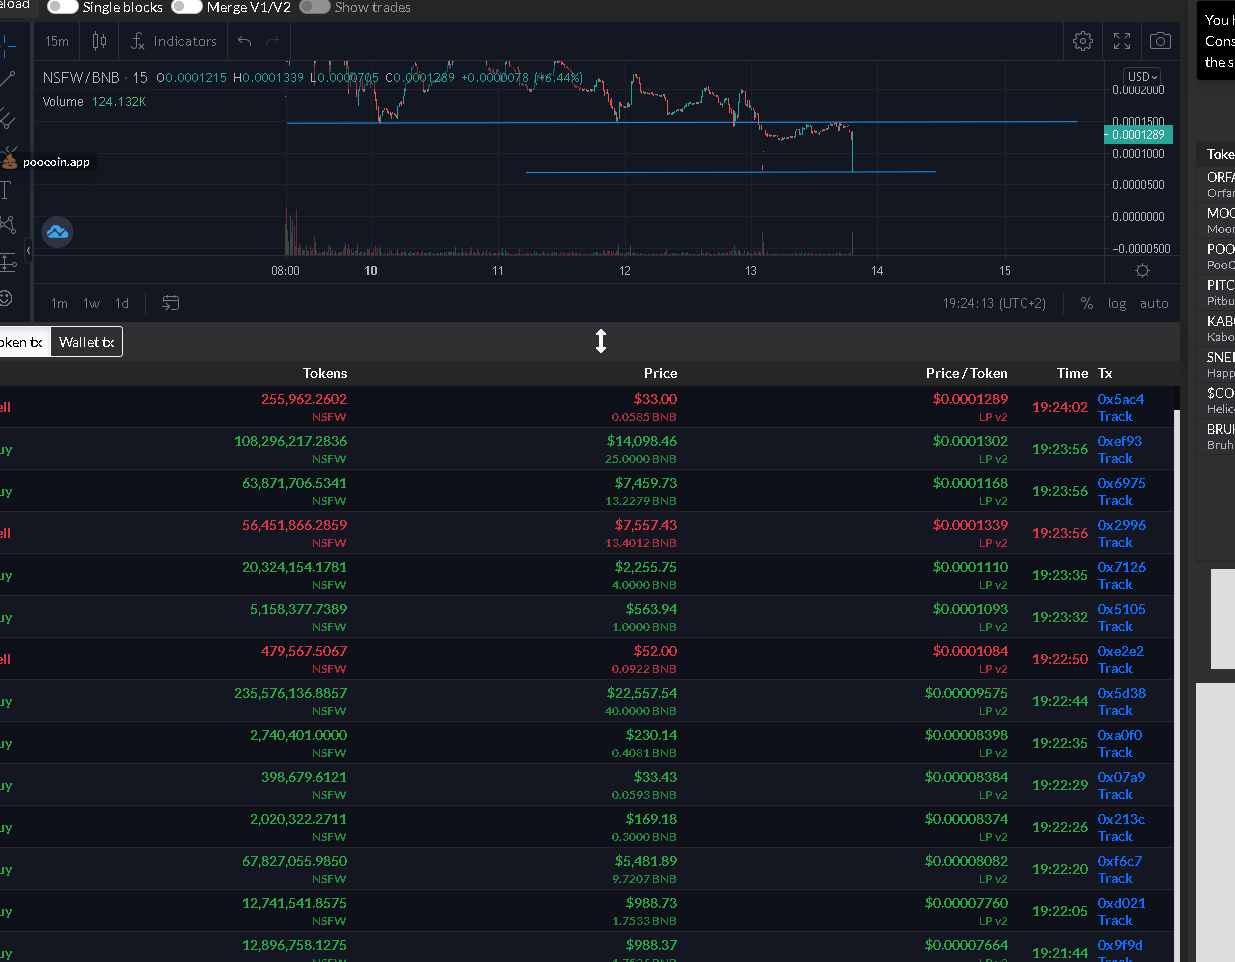This screenshot has height=962, width=1235.
Task: Open transaction 0x5ac4 link
Action: pos(1120,399)
